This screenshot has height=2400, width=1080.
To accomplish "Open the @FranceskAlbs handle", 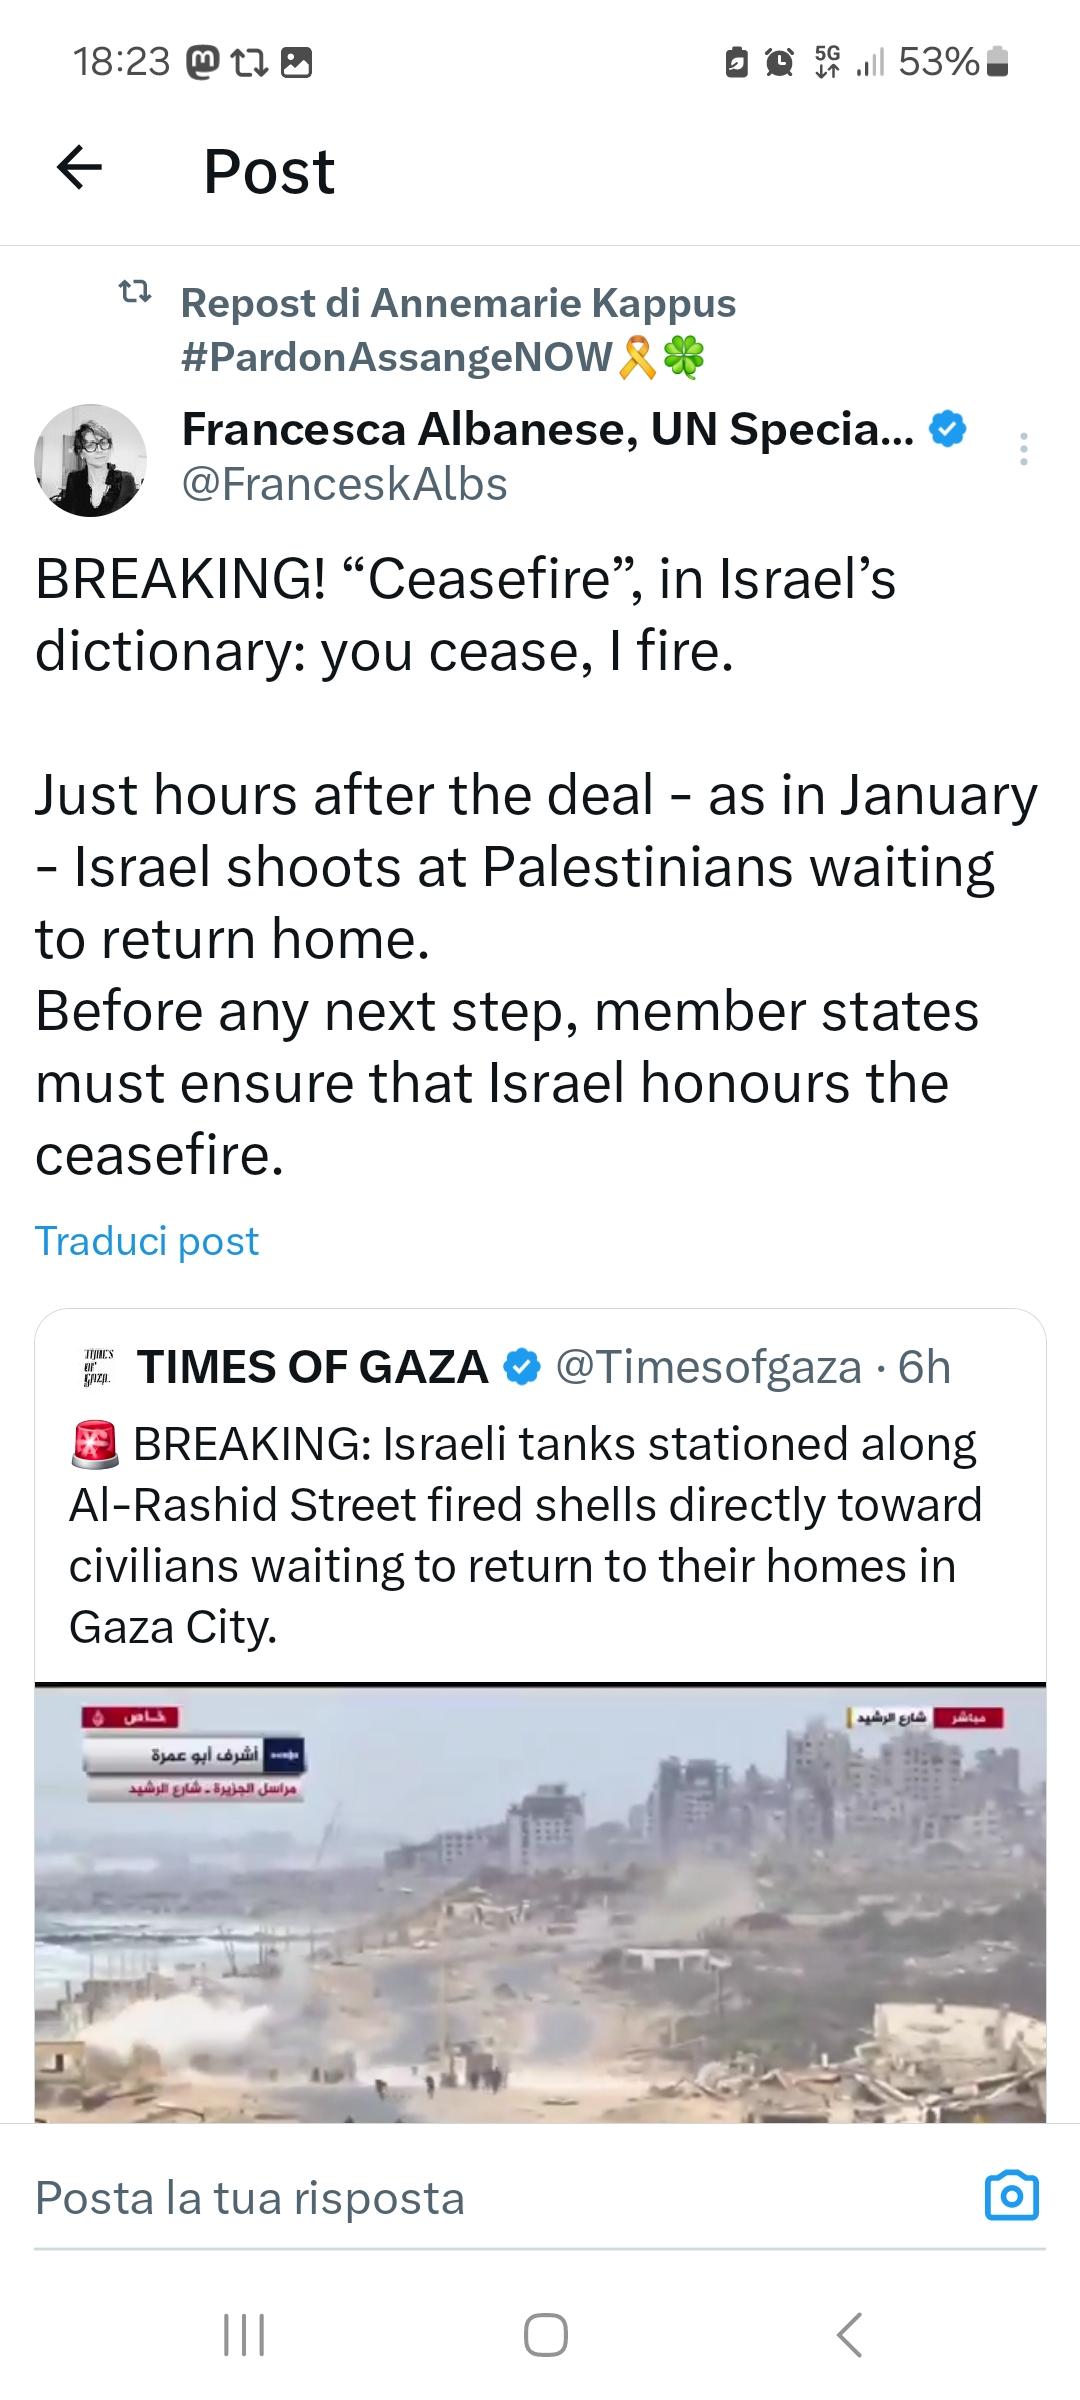I will pos(345,485).
